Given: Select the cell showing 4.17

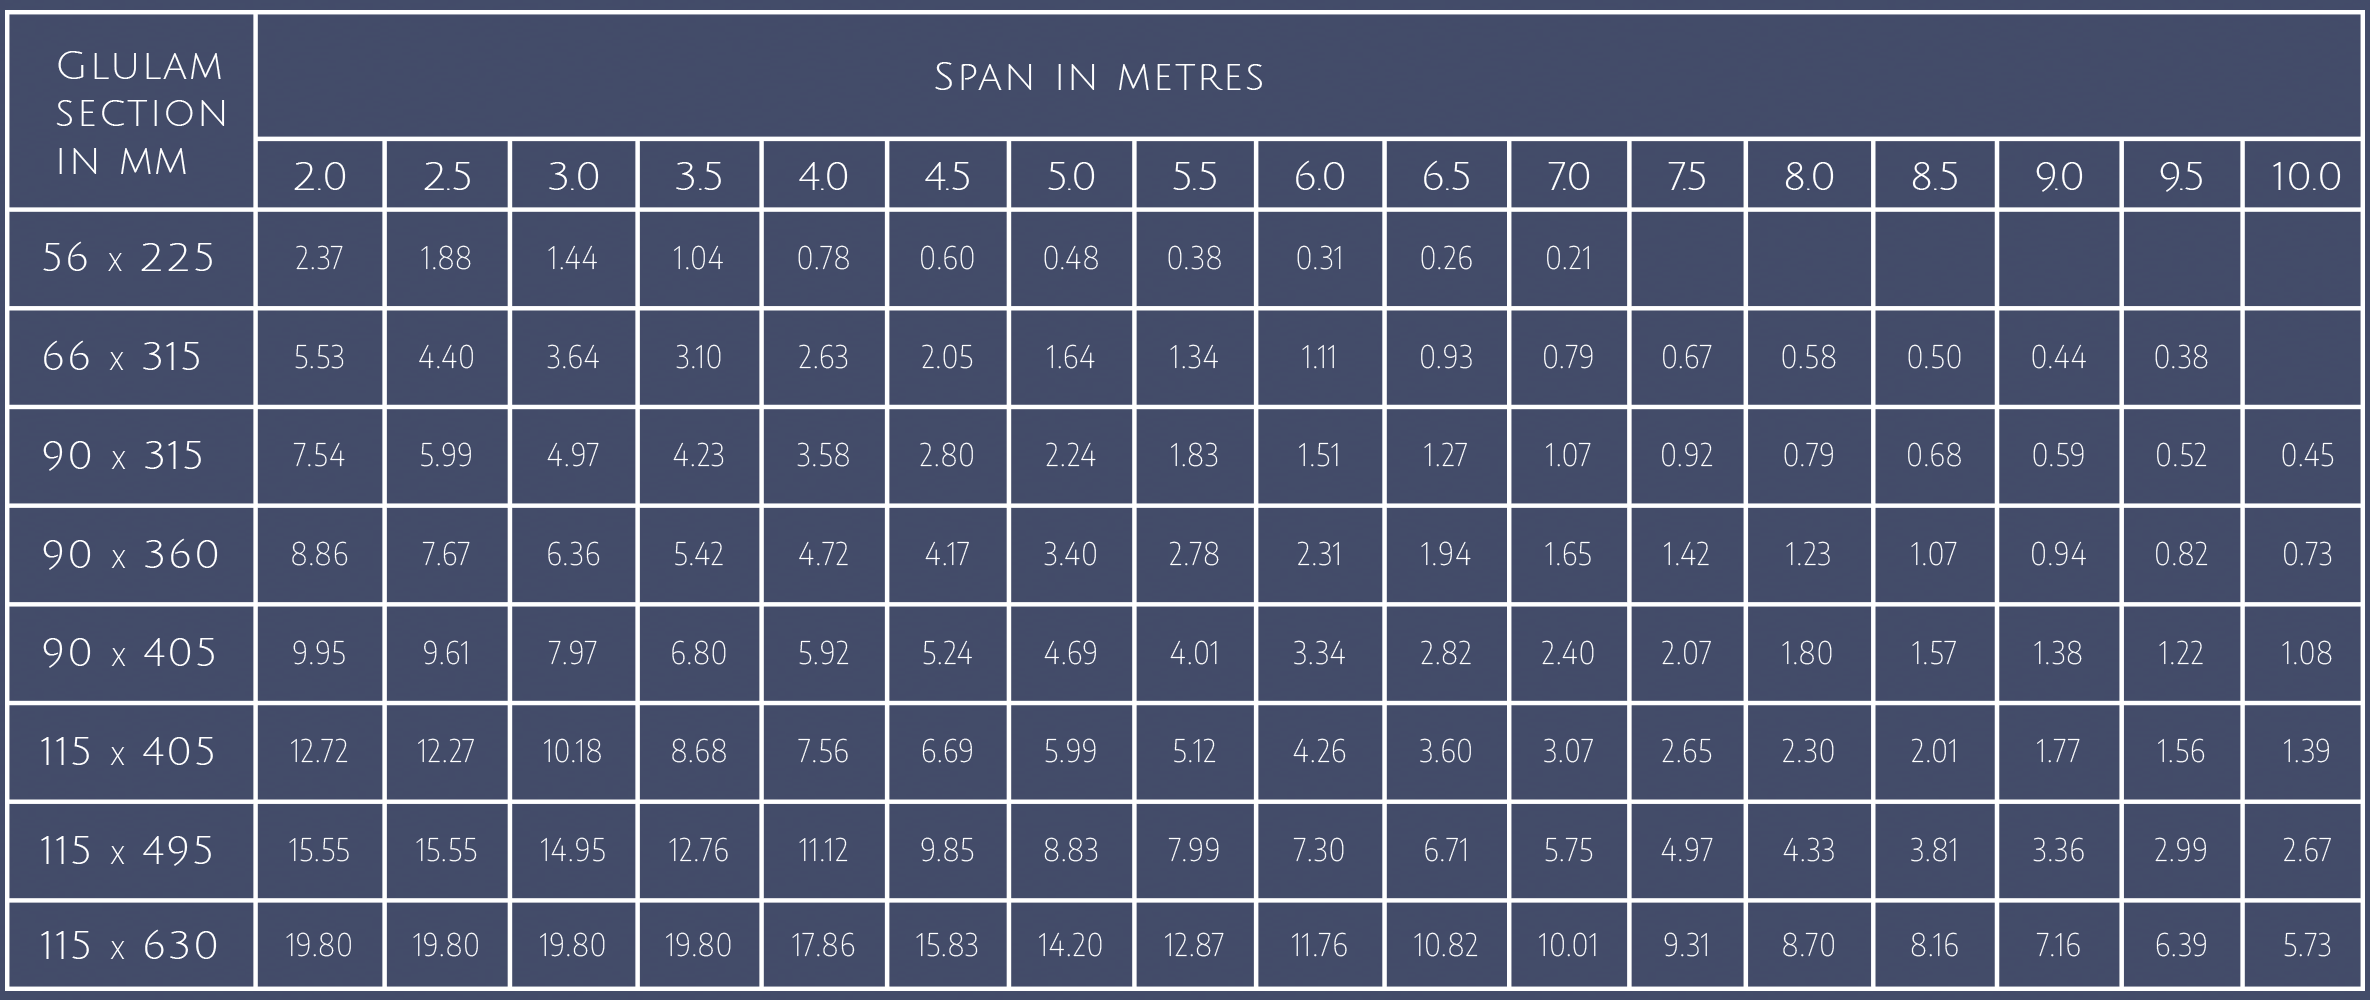Looking at the screenshot, I should coord(947,554).
